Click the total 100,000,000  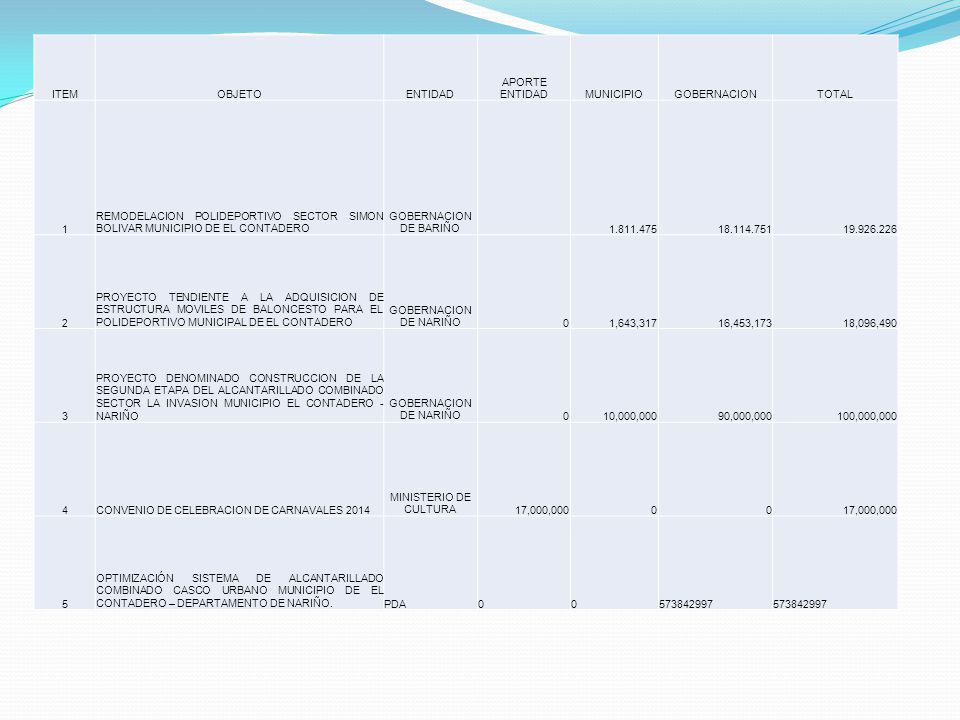click(867, 416)
